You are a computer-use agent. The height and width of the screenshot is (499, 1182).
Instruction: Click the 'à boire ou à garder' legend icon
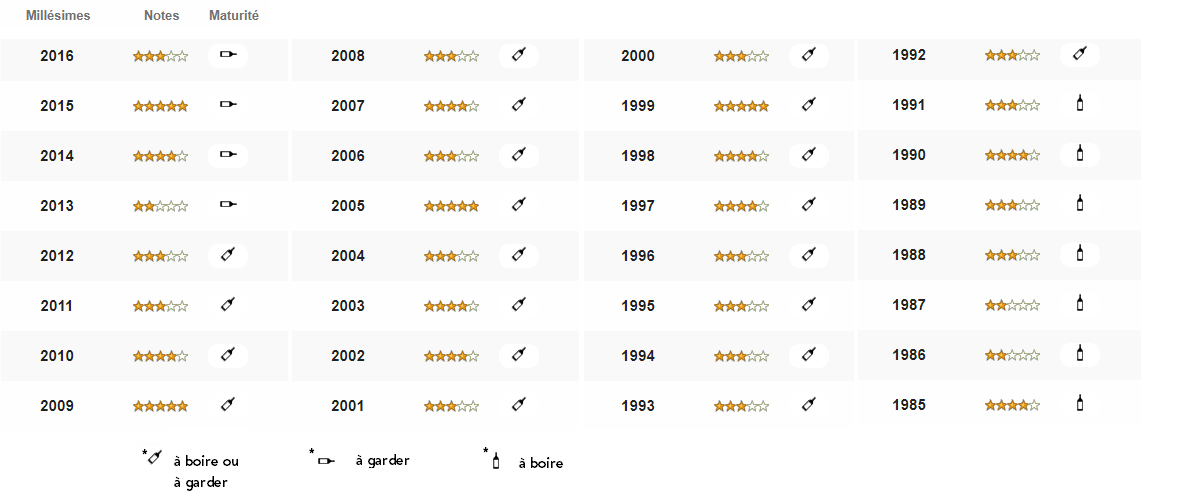point(155,457)
